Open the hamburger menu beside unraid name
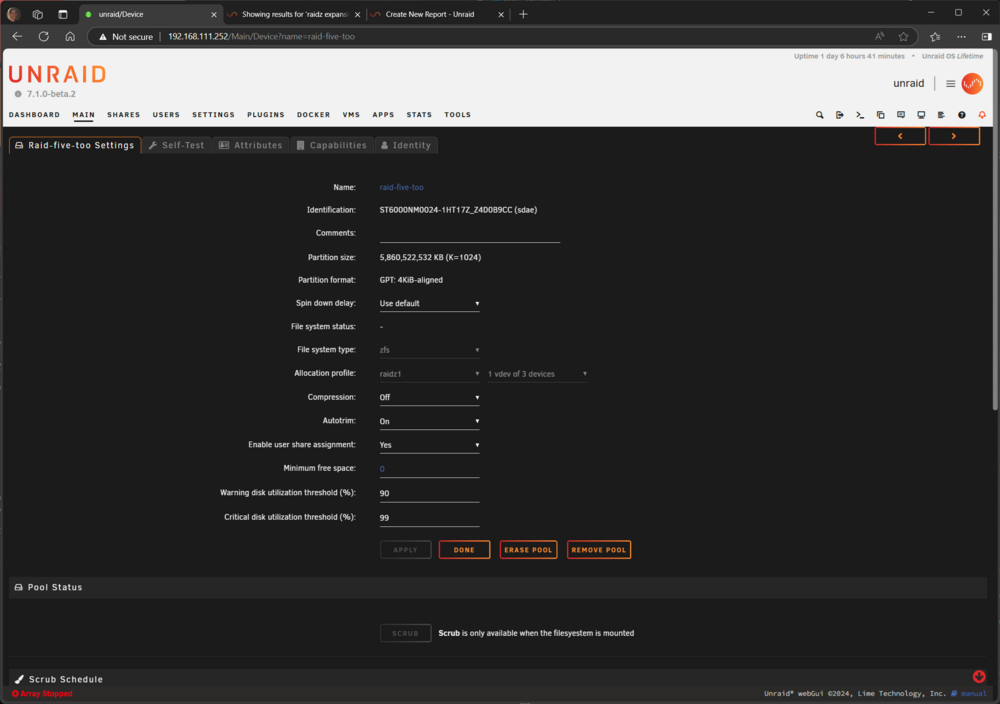The width and height of the screenshot is (1000, 704). tap(950, 84)
